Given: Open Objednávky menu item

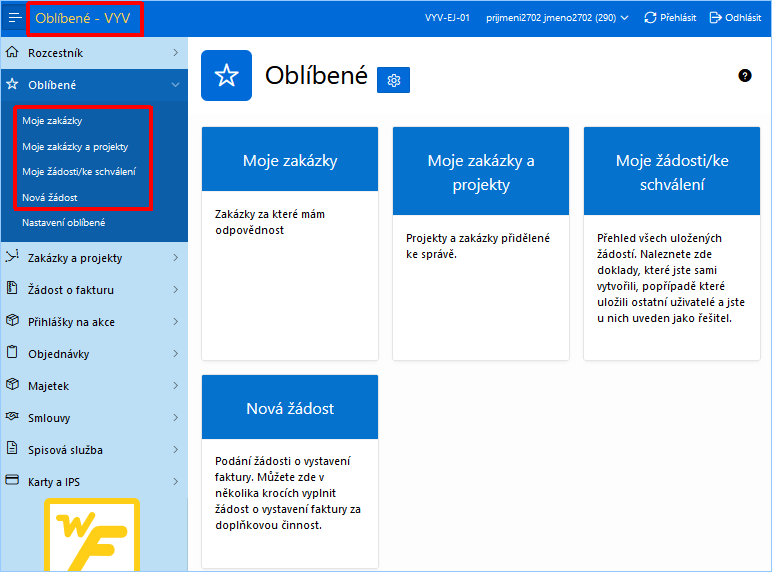Looking at the screenshot, I should 94,353.
